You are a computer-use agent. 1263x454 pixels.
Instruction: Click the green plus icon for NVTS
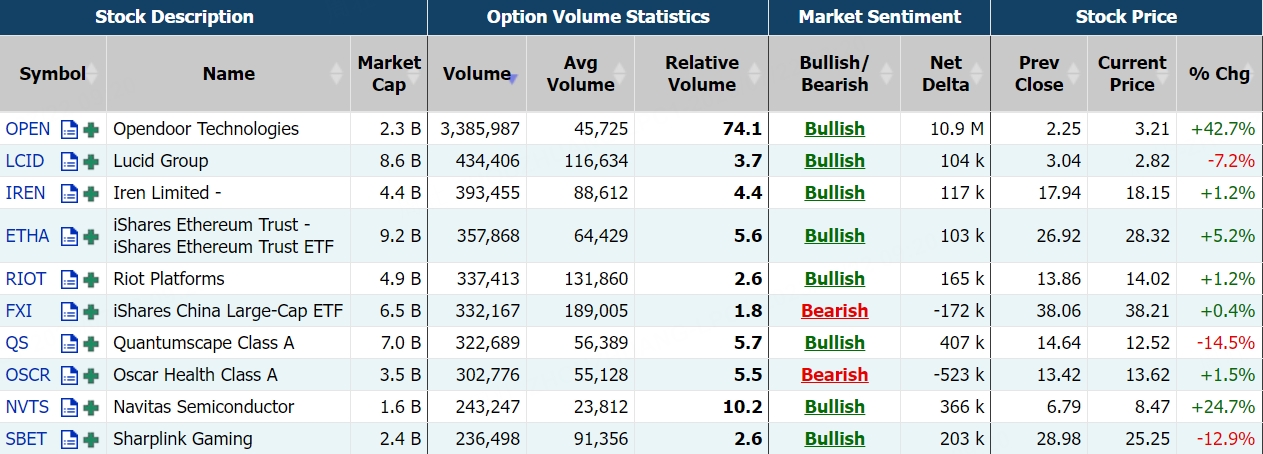point(91,407)
